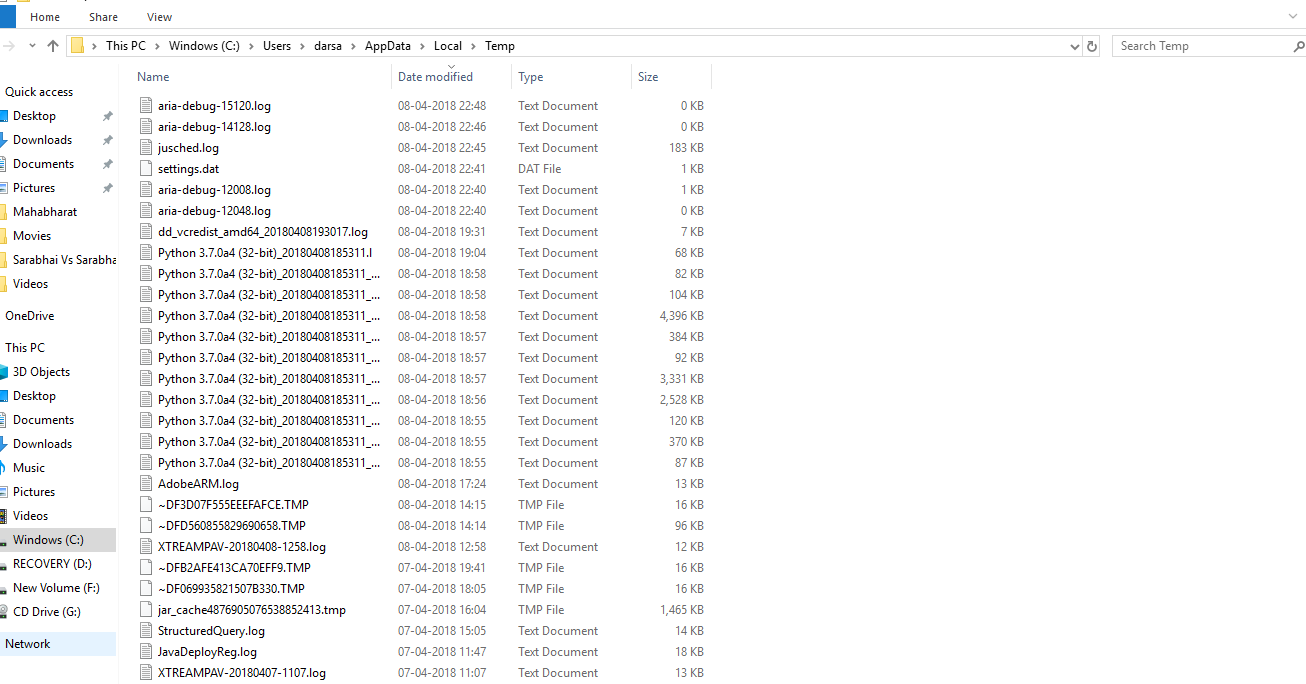Open 3D Objects in sidebar
1306x684 pixels.
(x=41, y=372)
